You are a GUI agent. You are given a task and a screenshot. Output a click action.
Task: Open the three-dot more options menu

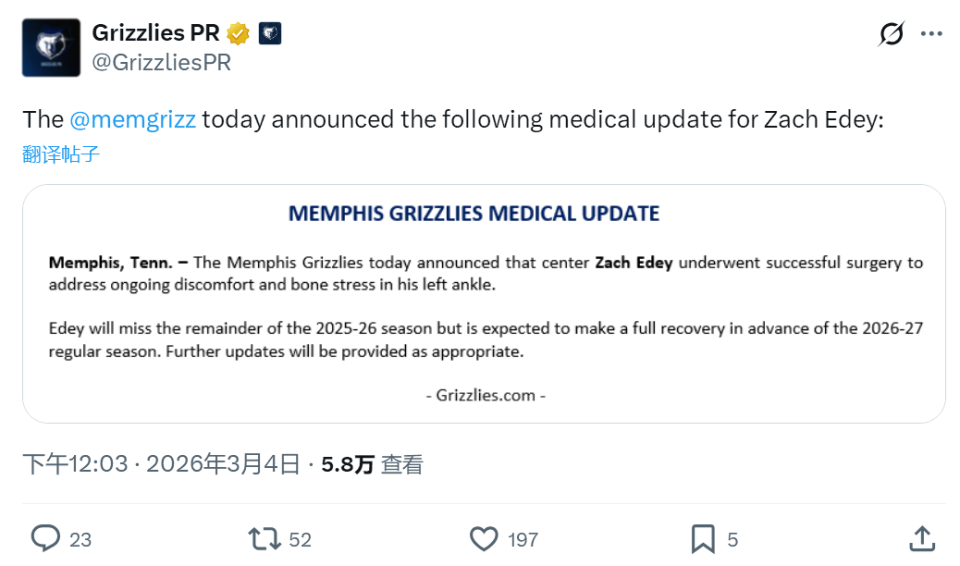[x=931, y=34]
